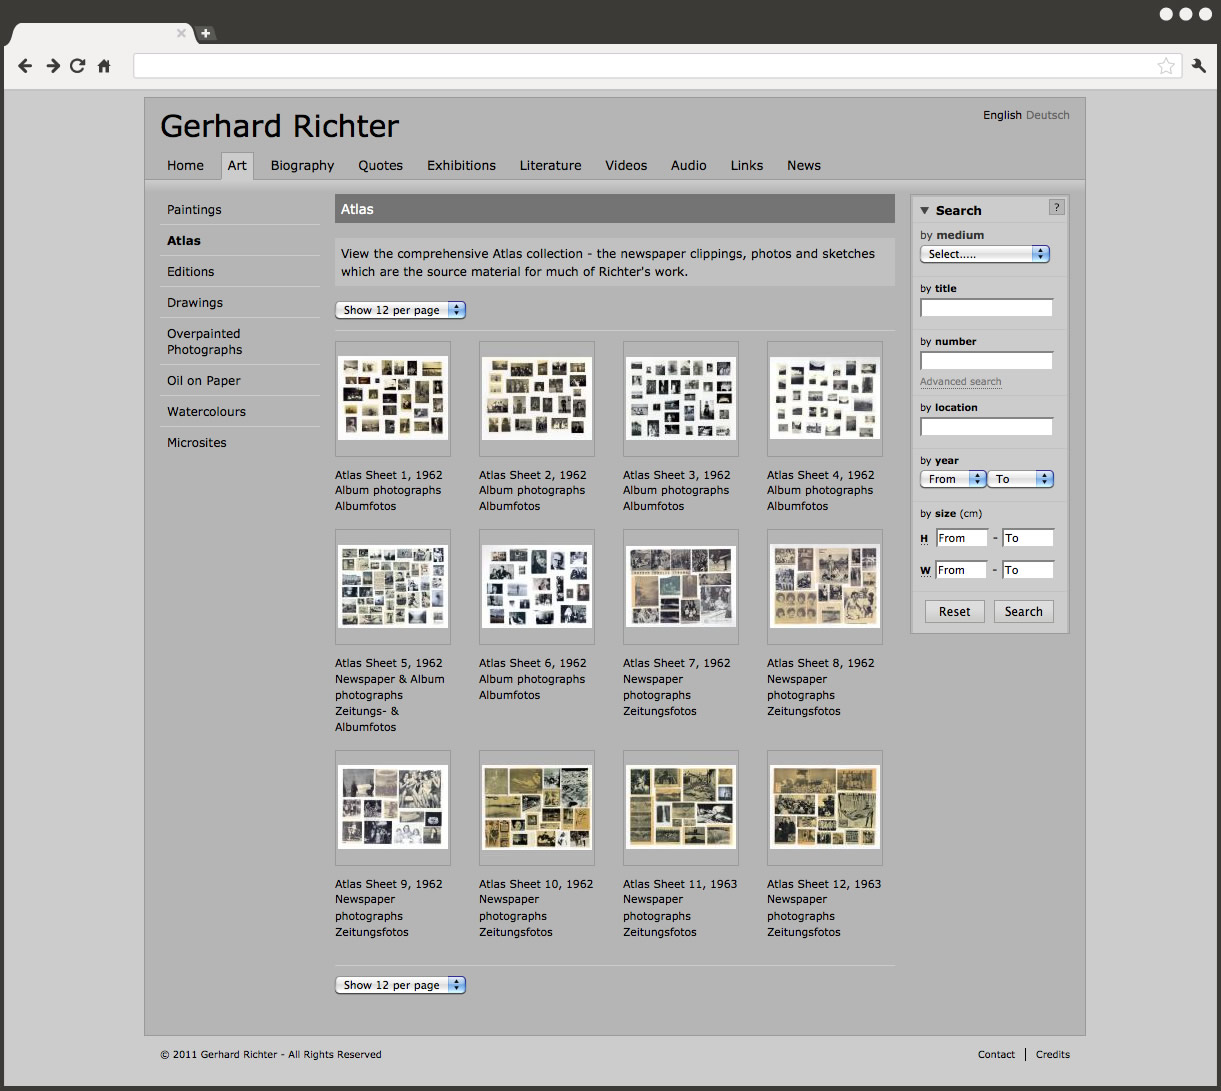The height and width of the screenshot is (1091, 1221).
Task: Click the Advanced search link
Action: [960, 382]
